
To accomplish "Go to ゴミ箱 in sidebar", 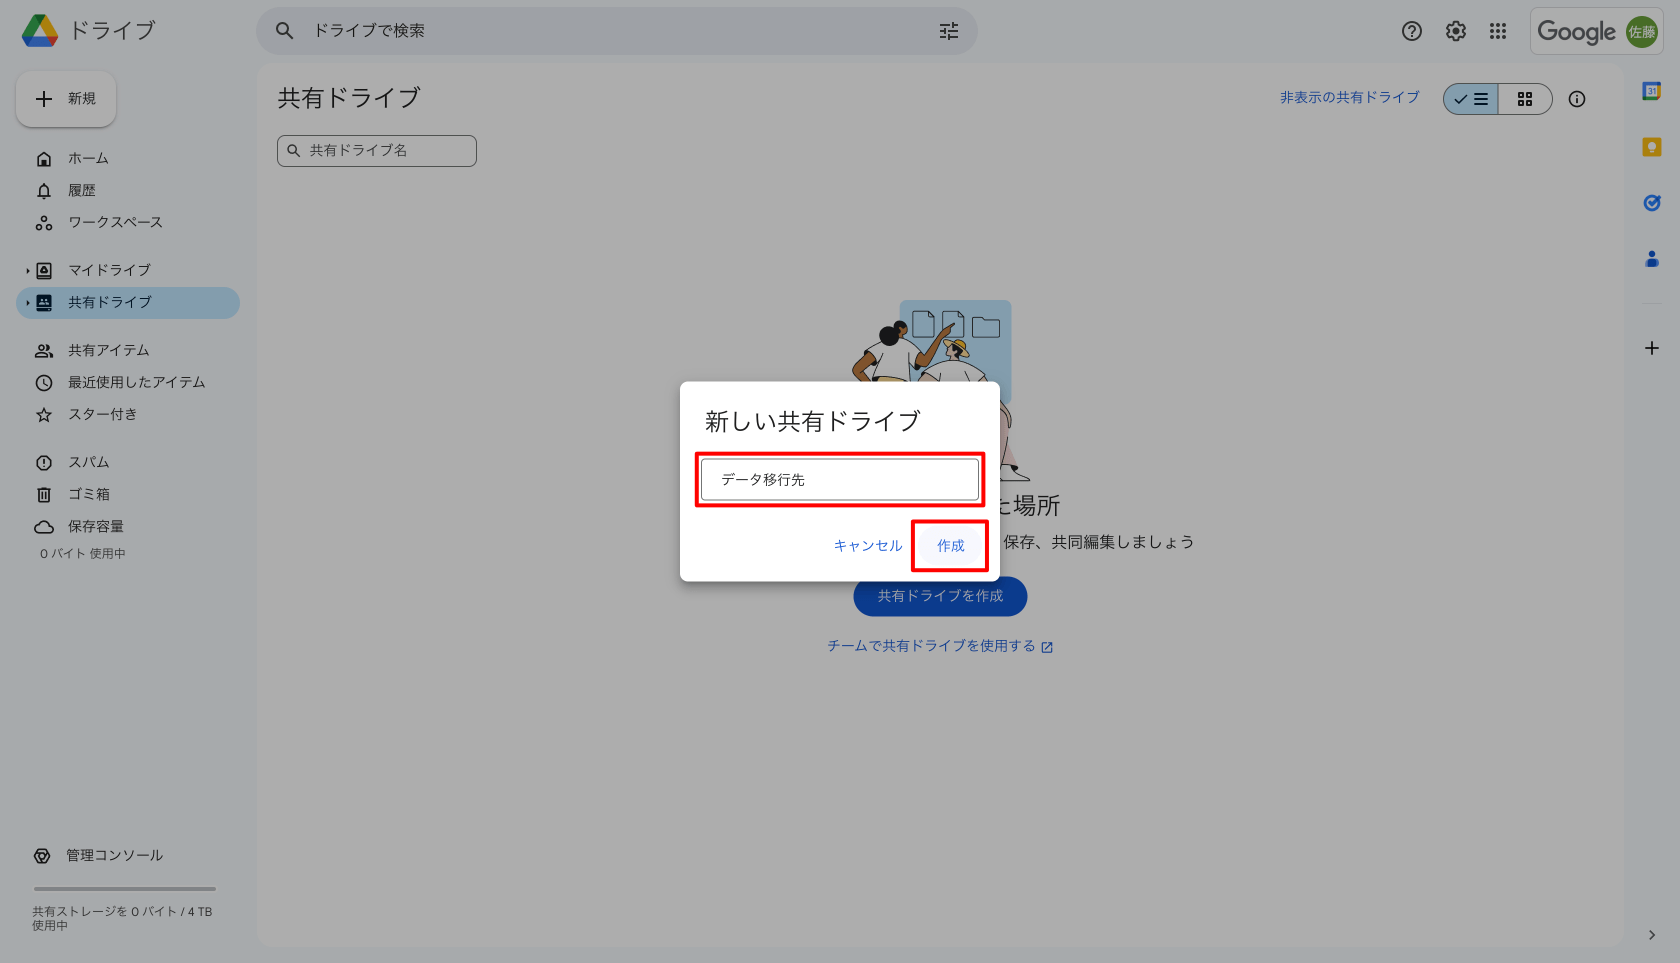I will (x=89, y=494).
